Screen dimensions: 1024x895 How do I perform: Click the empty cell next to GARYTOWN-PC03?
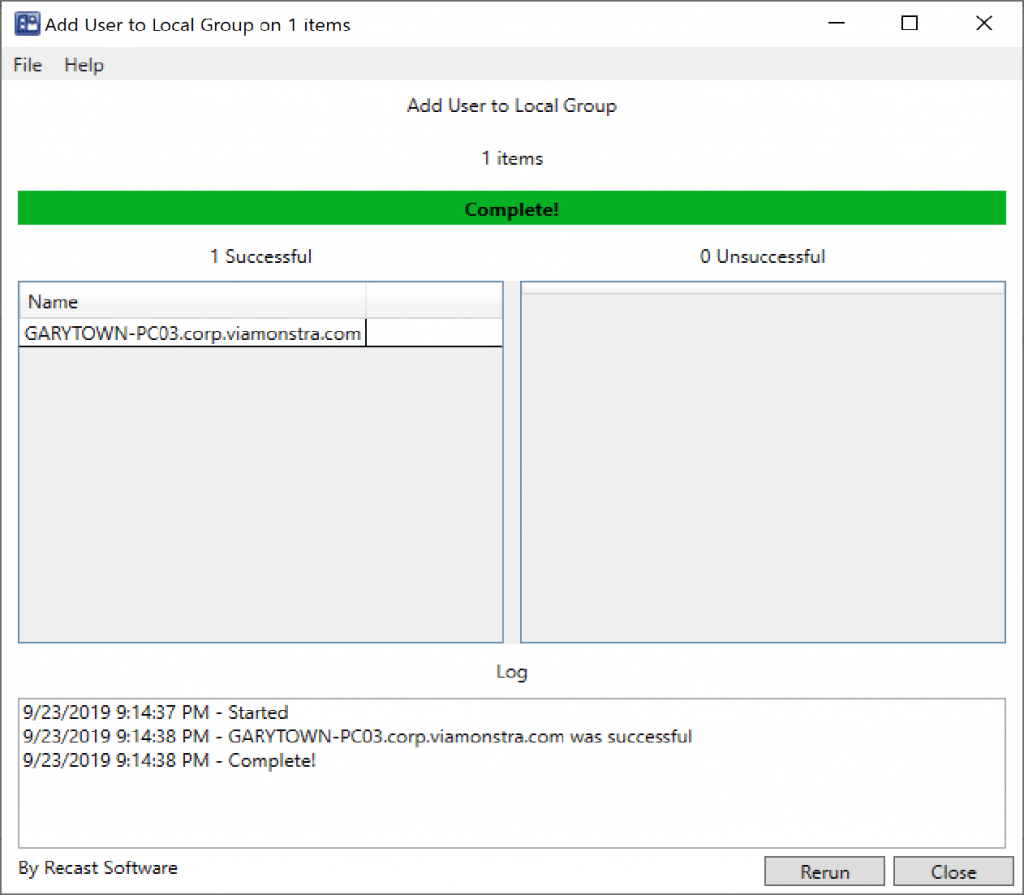pyautogui.click(x=433, y=334)
